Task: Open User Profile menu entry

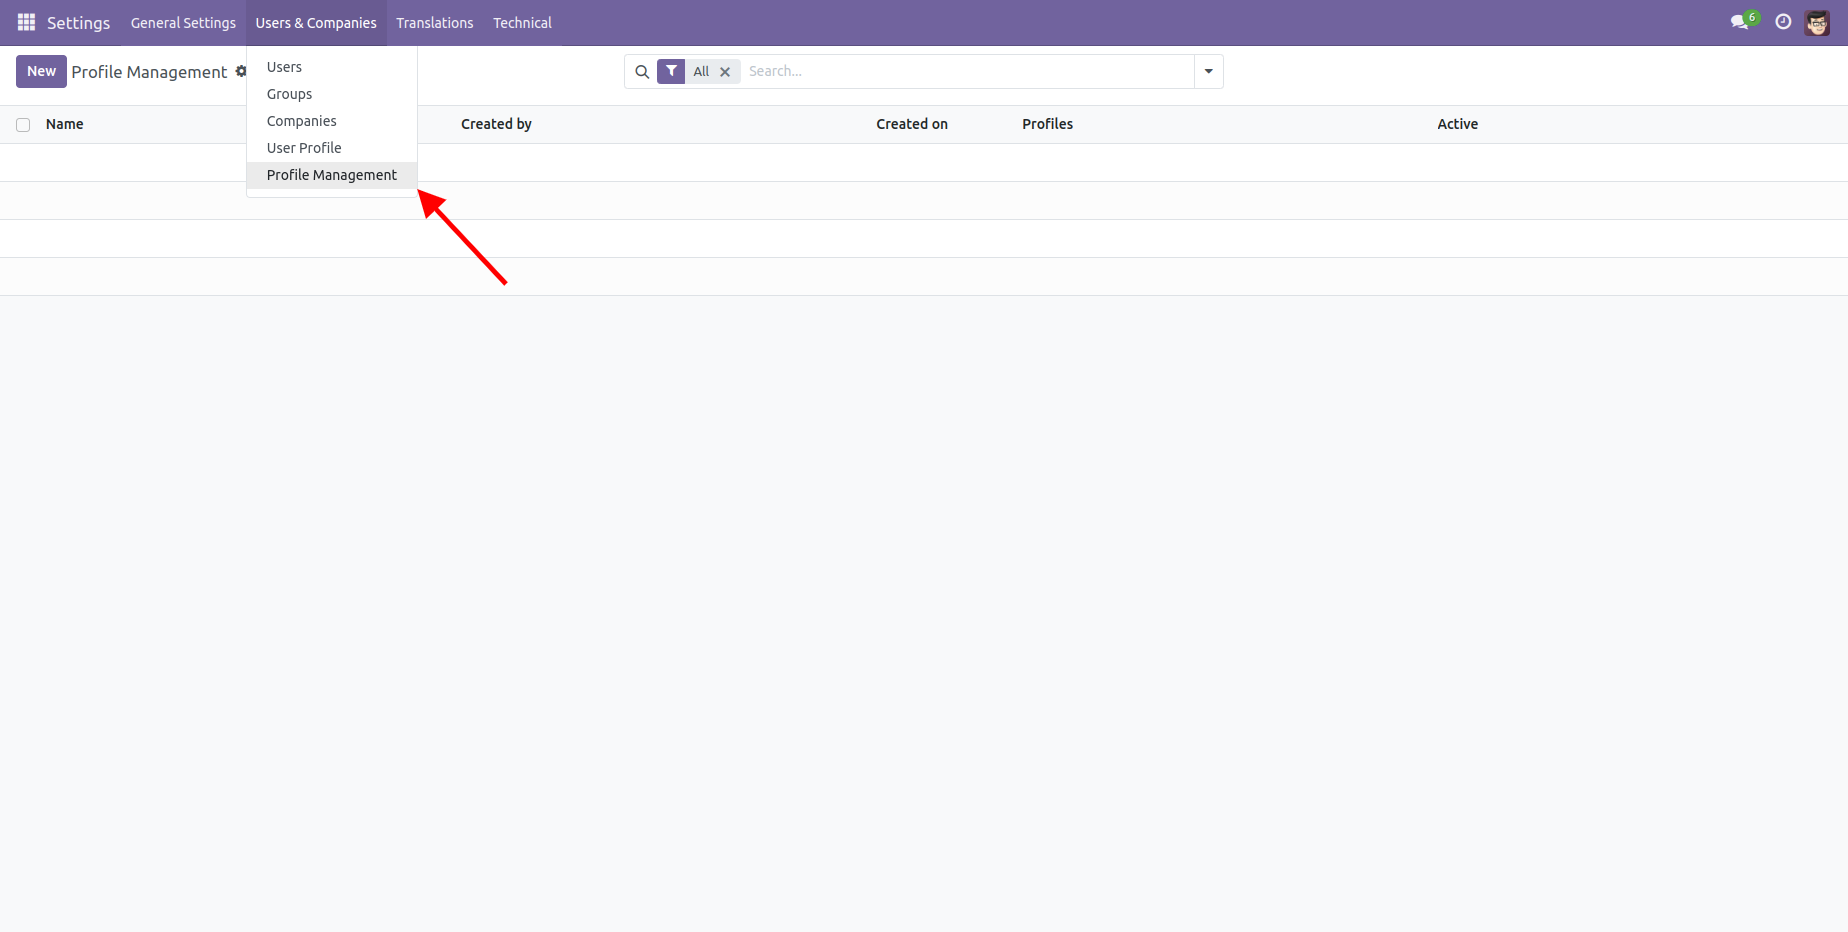Action: 304,148
